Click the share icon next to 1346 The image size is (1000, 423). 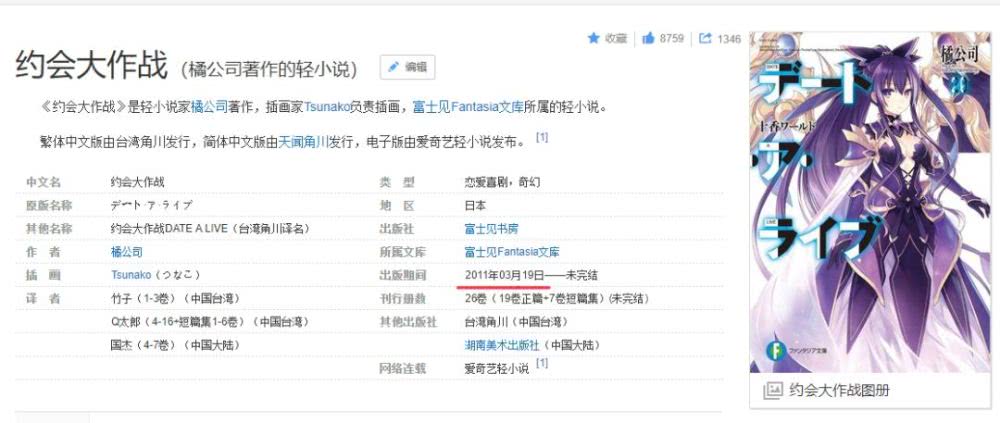point(705,39)
